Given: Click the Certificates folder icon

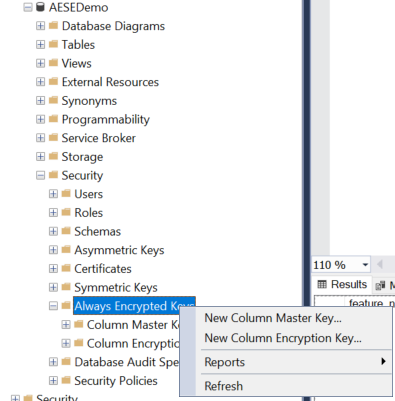Looking at the screenshot, I should [x=66, y=268].
